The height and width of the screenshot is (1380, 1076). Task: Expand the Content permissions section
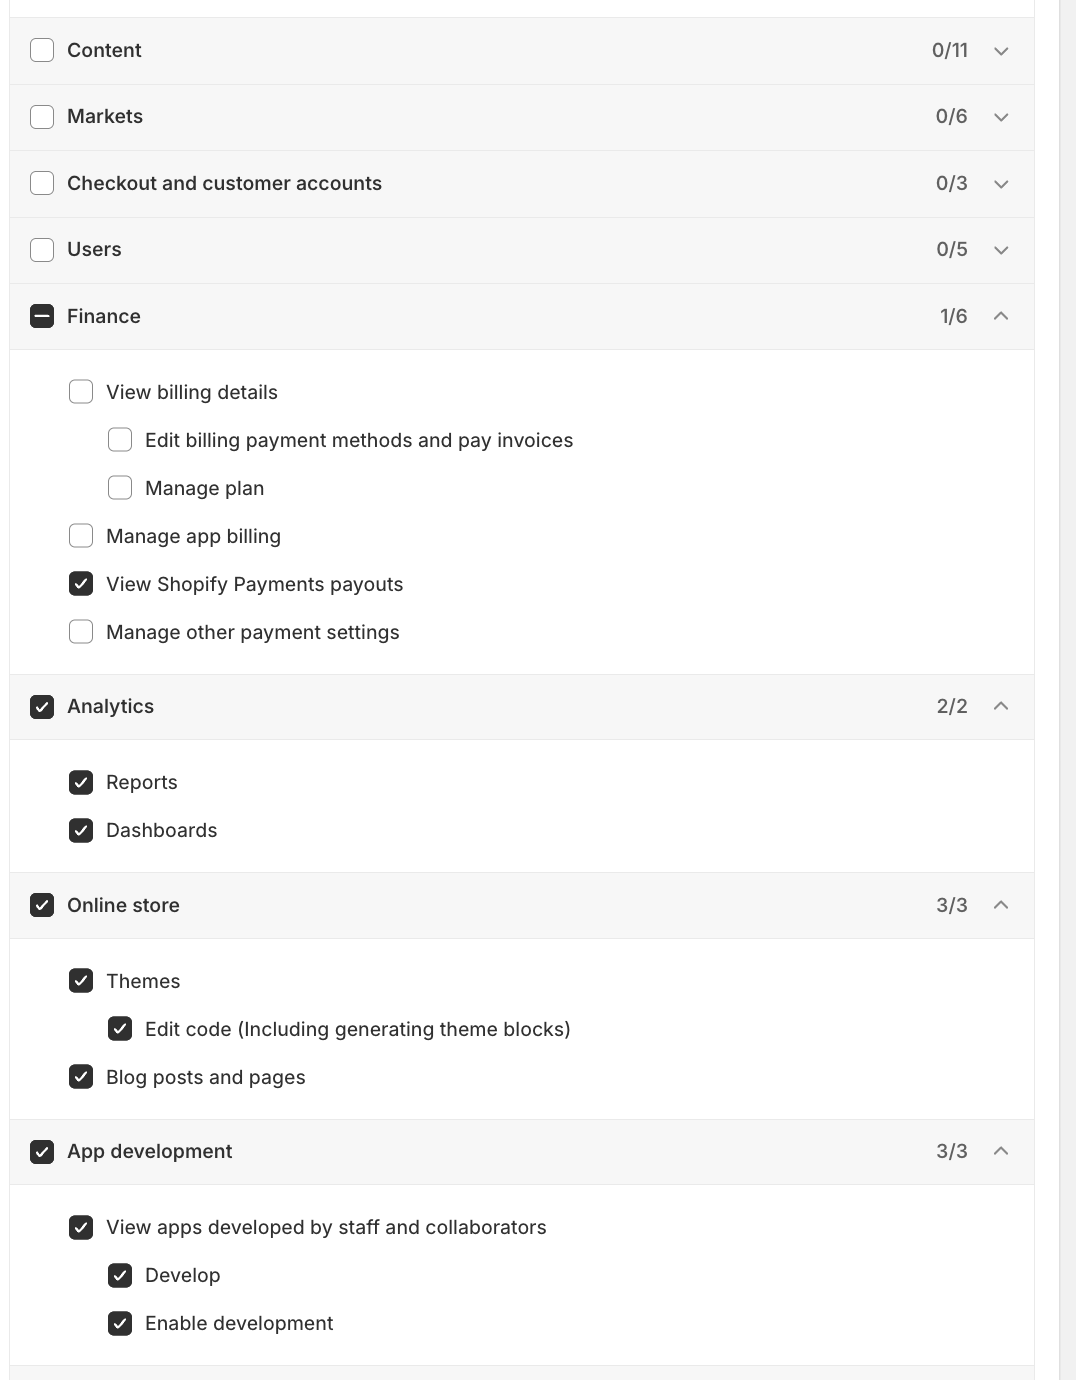tap(1000, 51)
